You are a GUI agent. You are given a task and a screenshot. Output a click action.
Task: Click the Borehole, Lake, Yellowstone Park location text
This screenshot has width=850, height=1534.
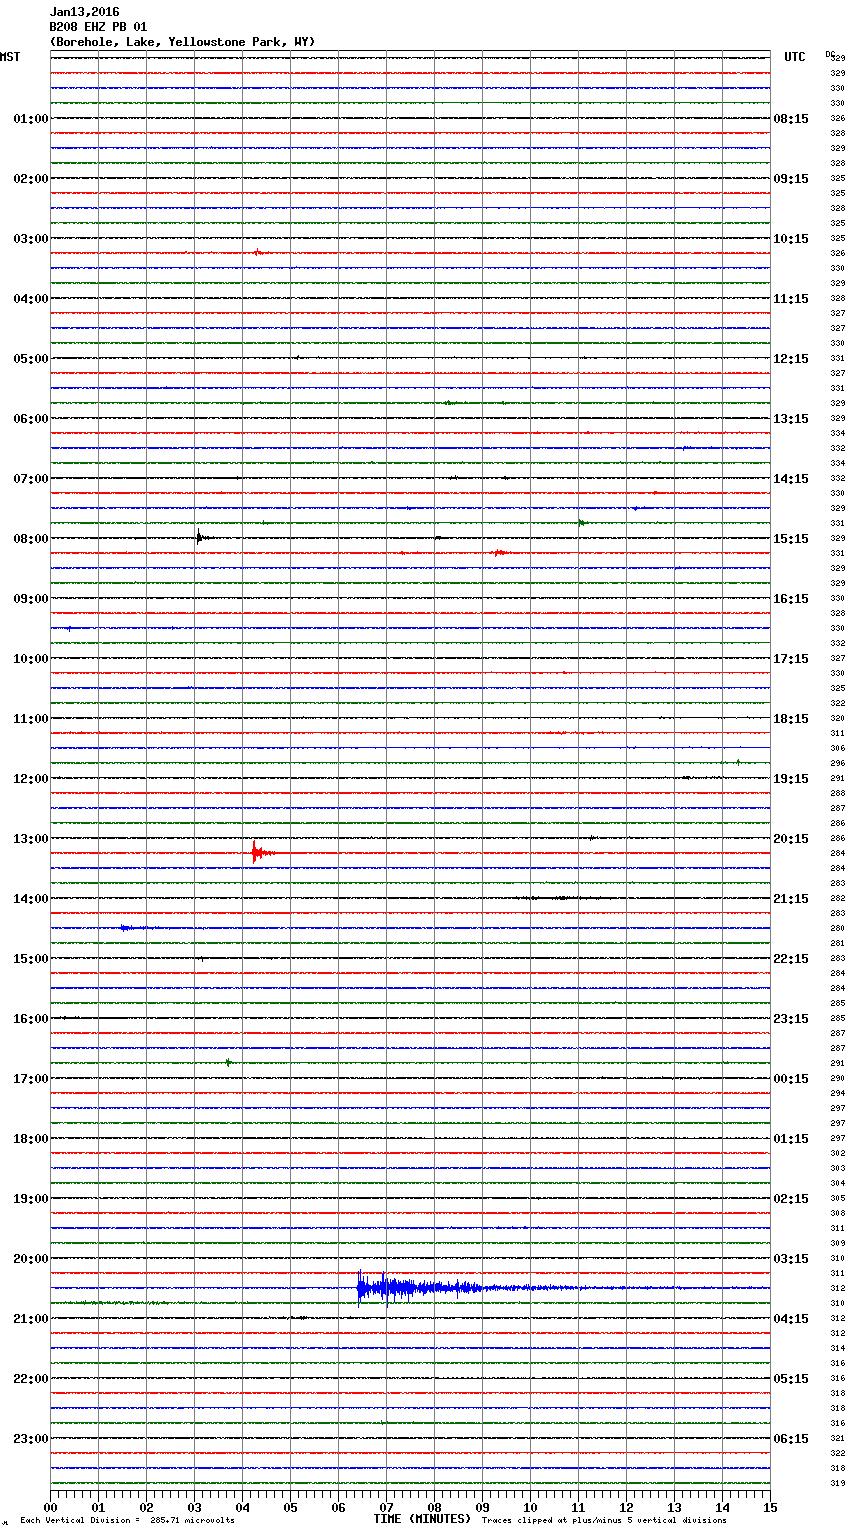click(182, 42)
